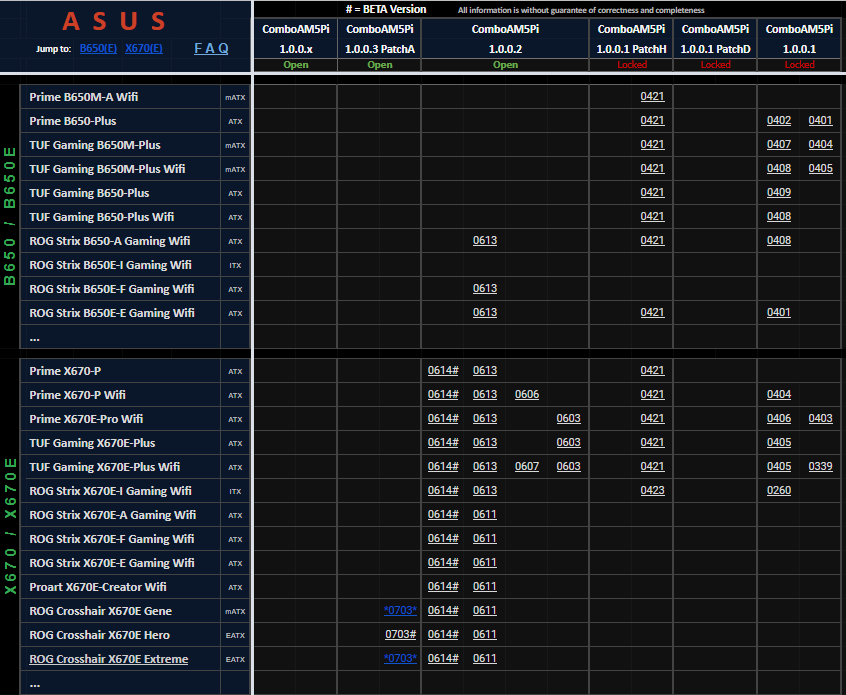Open BIOS 0613 for ROG Strix B650E-F Gaming Wifi
Viewport: 846px width, 695px height.
485,289
